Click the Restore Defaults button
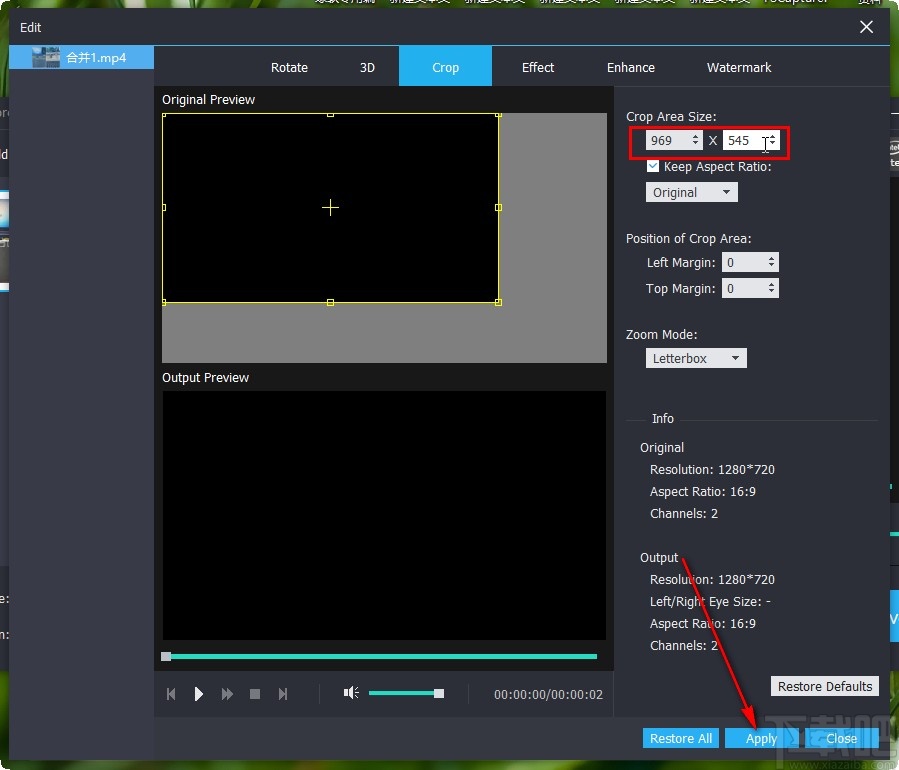This screenshot has height=770, width=899. pos(825,686)
